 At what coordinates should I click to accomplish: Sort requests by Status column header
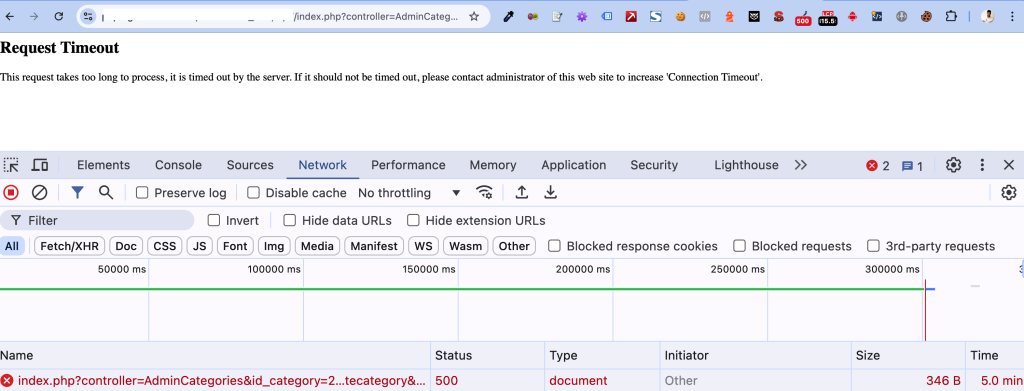pyautogui.click(x=487, y=356)
